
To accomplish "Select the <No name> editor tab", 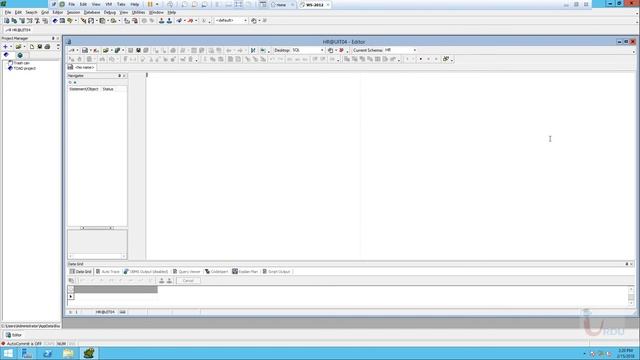I will [x=81, y=67].
